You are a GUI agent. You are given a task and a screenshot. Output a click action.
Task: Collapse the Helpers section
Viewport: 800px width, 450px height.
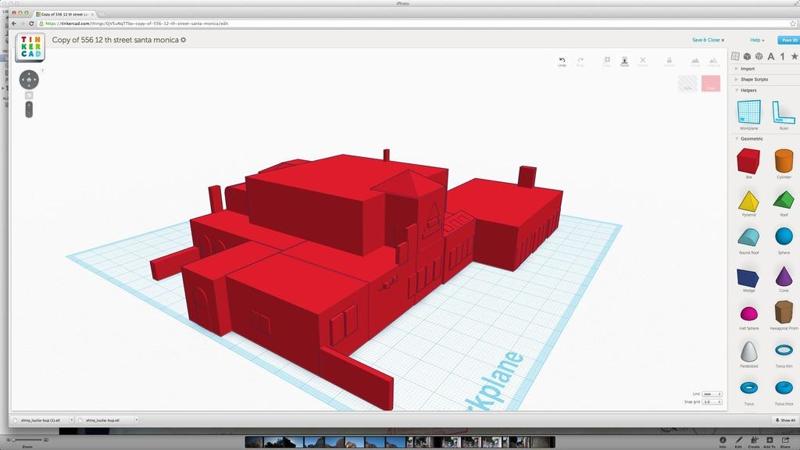click(x=749, y=90)
